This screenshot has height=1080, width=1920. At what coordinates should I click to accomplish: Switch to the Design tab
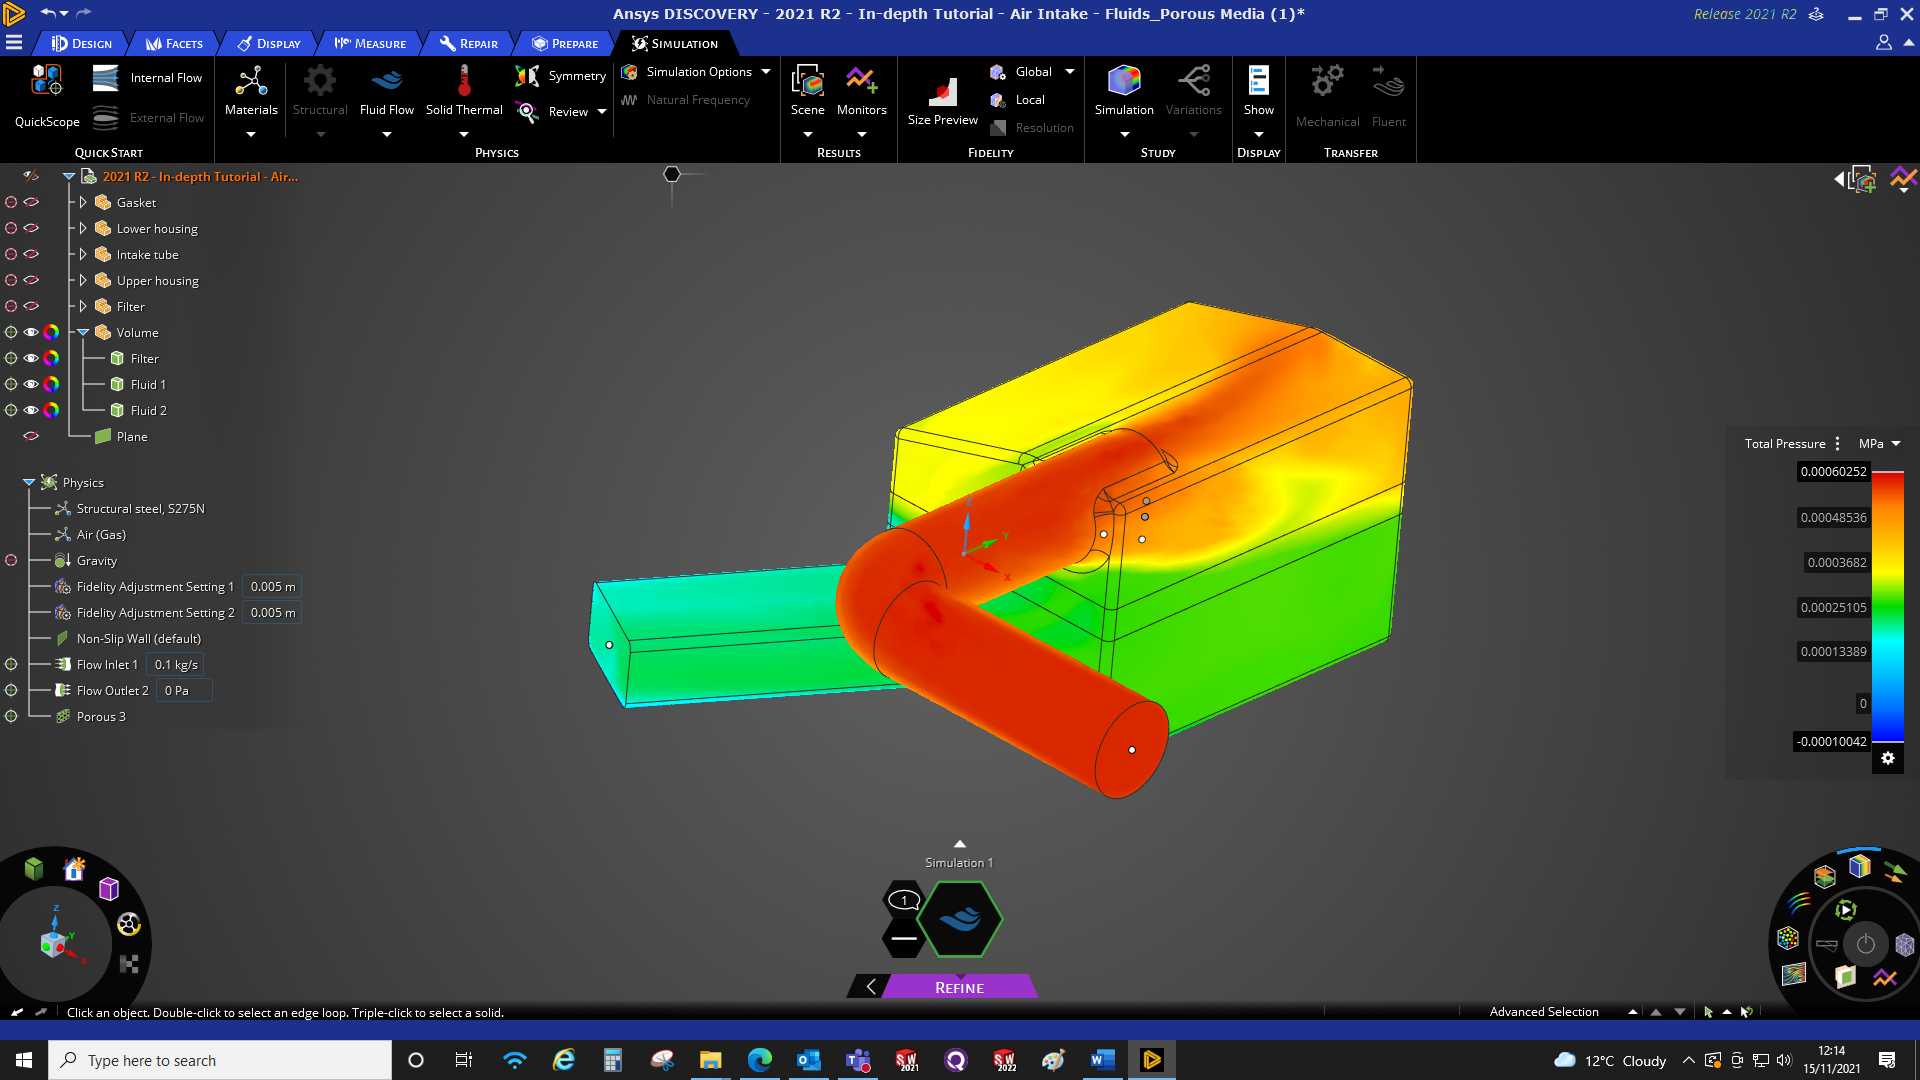tap(82, 44)
